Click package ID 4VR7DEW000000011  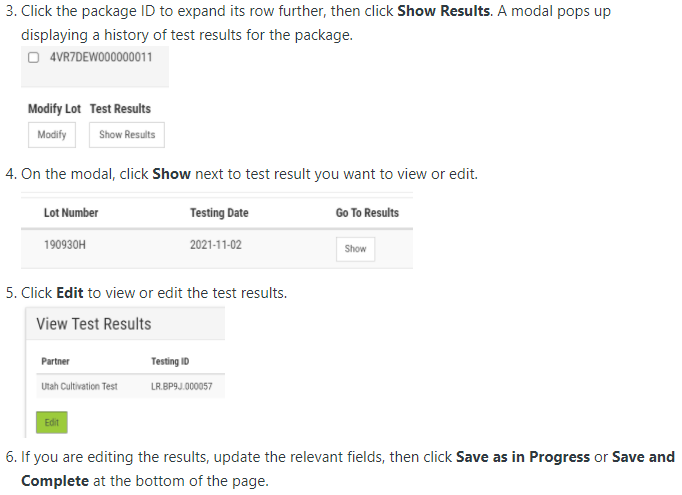point(100,57)
